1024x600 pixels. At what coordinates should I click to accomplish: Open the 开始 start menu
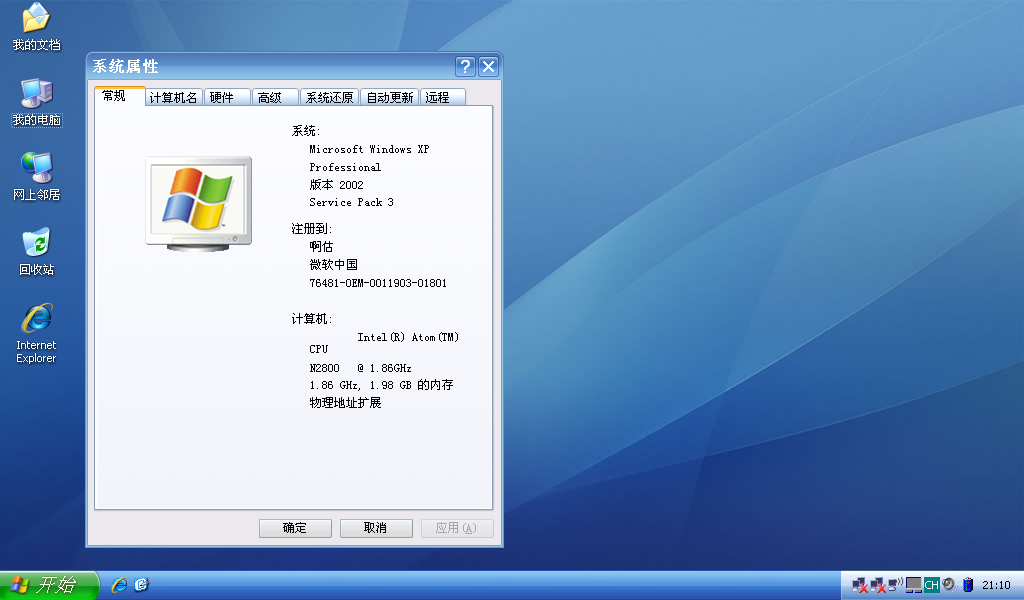[48, 585]
